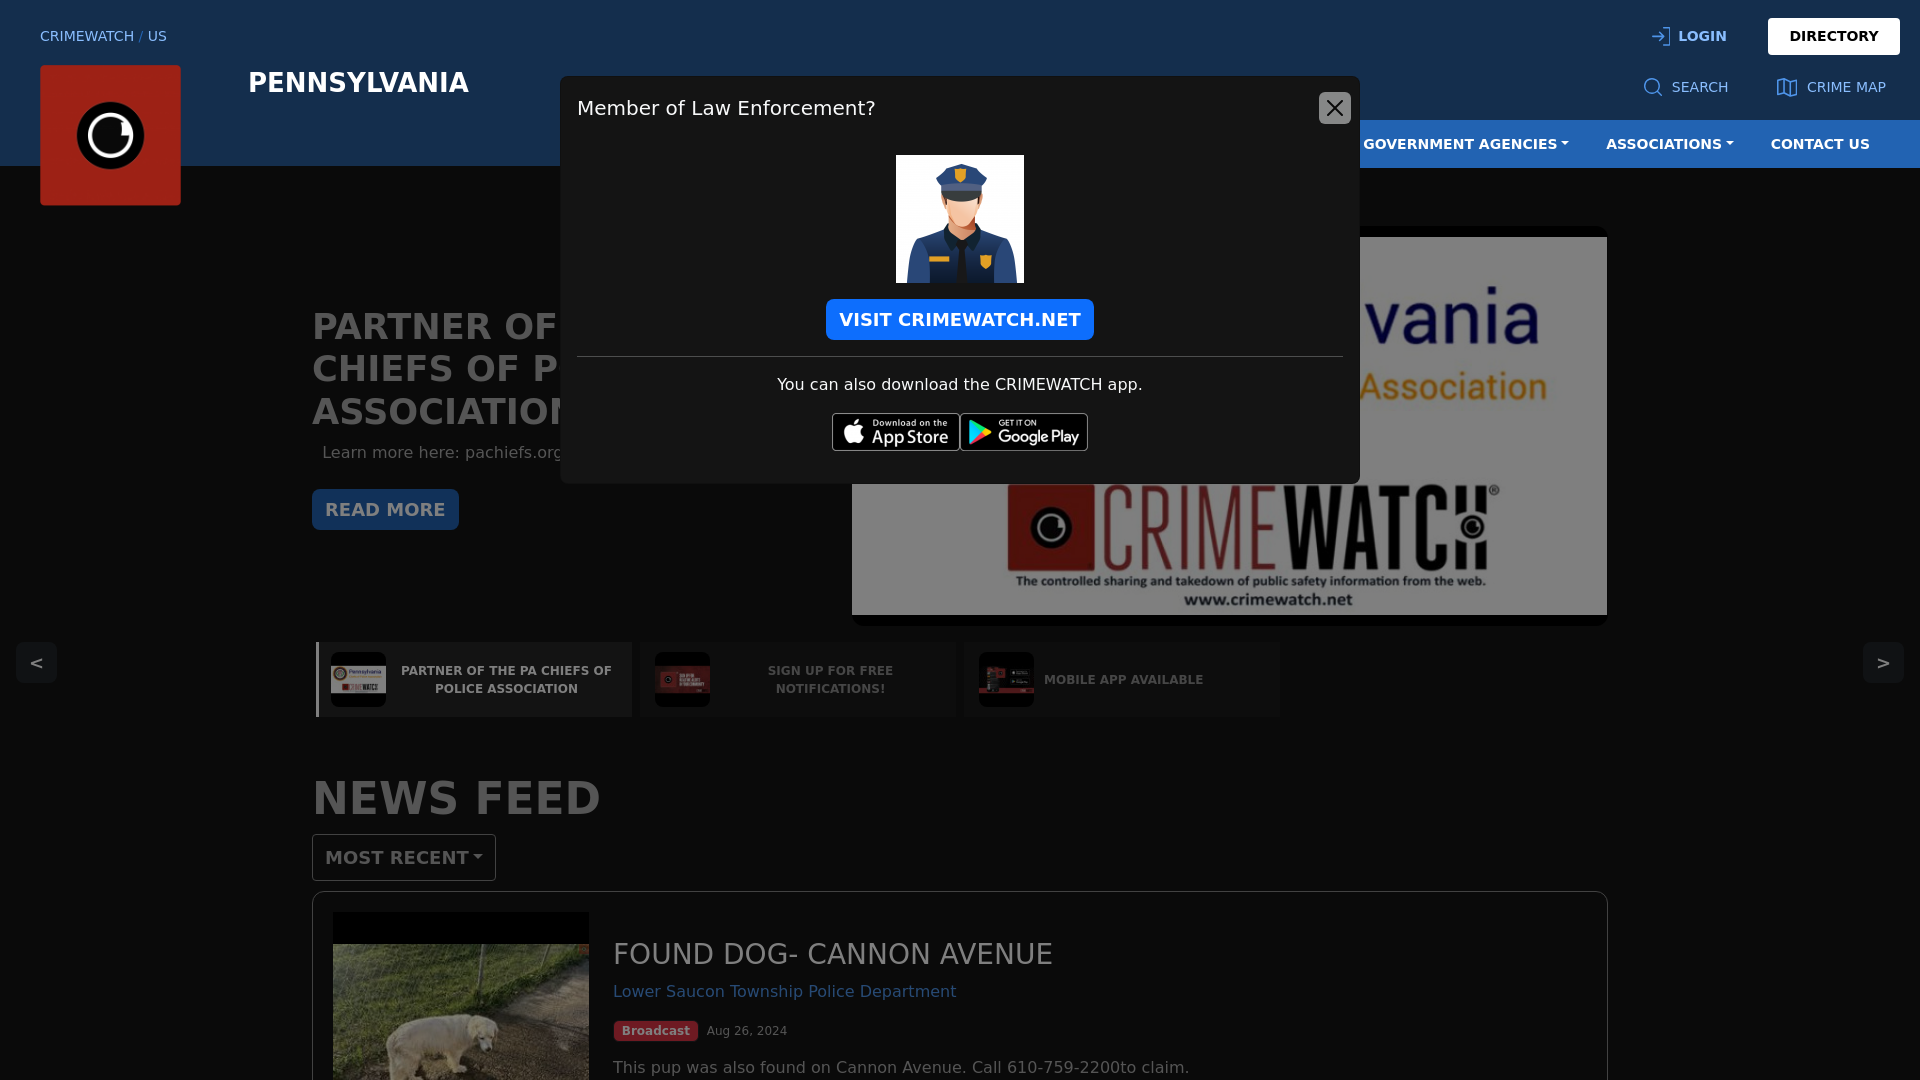
Task: Open the Google Play download badge
Action: pyautogui.click(x=1024, y=432)
